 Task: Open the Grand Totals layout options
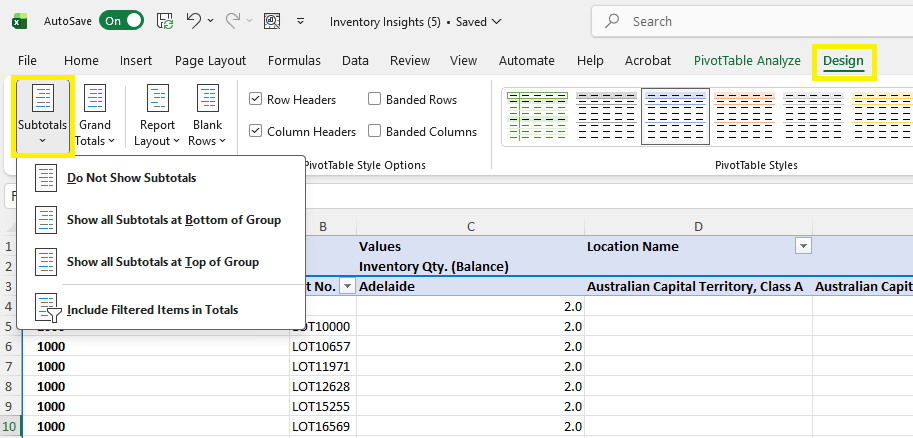tap(95, 115)
